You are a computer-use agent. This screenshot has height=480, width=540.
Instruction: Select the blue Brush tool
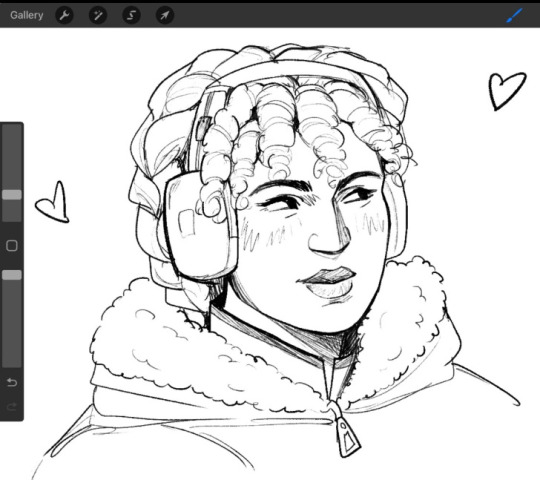[x=515, y=15]
